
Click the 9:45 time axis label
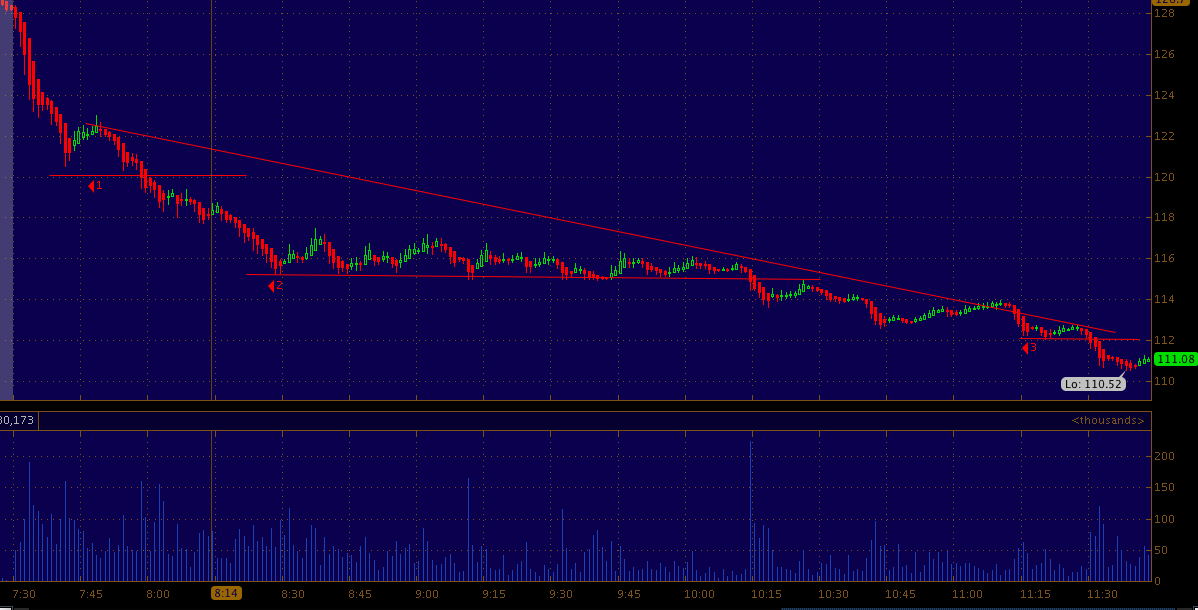629,594
